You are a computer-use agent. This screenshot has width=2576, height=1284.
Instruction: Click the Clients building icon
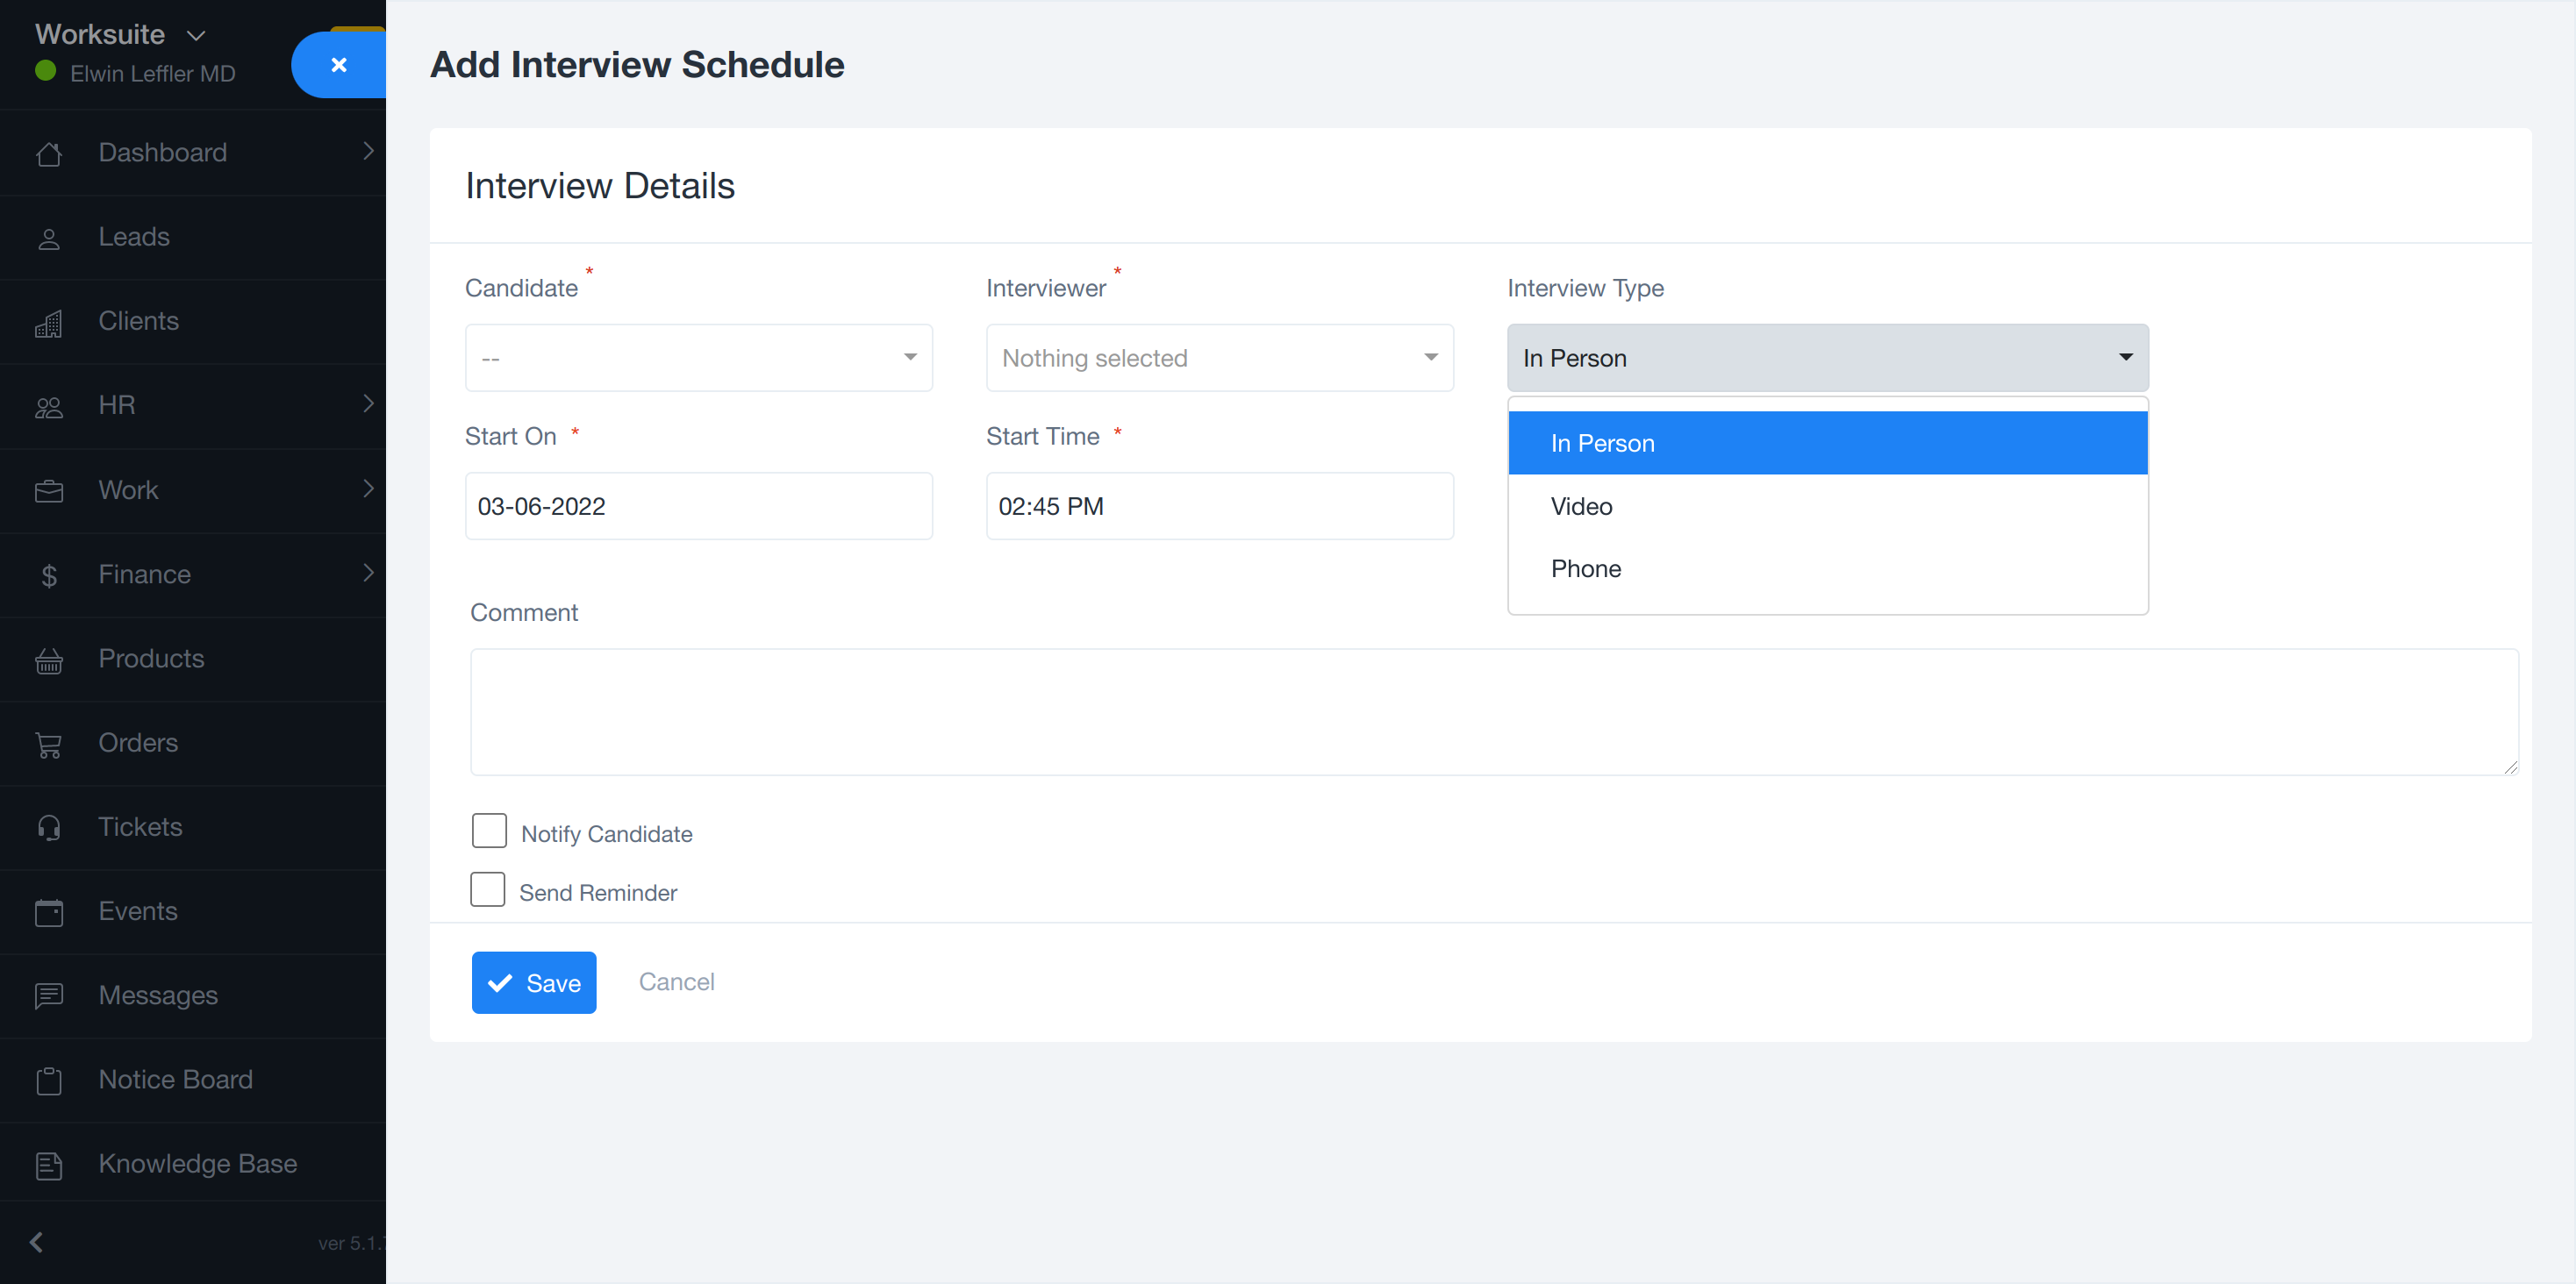pos(48,322)
